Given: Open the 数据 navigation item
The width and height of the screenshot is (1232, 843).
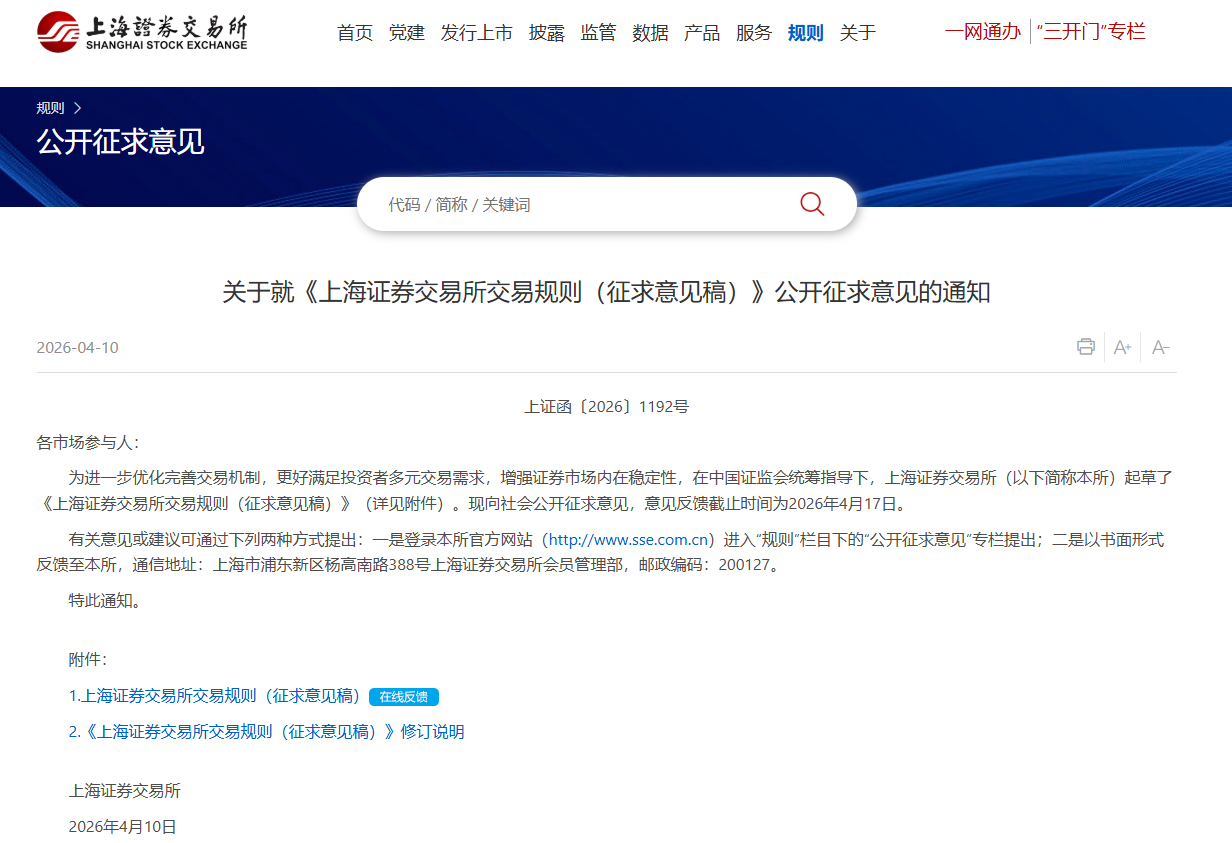Looking at the screenshot, I should pyautogui.click(x=650, y=32).
